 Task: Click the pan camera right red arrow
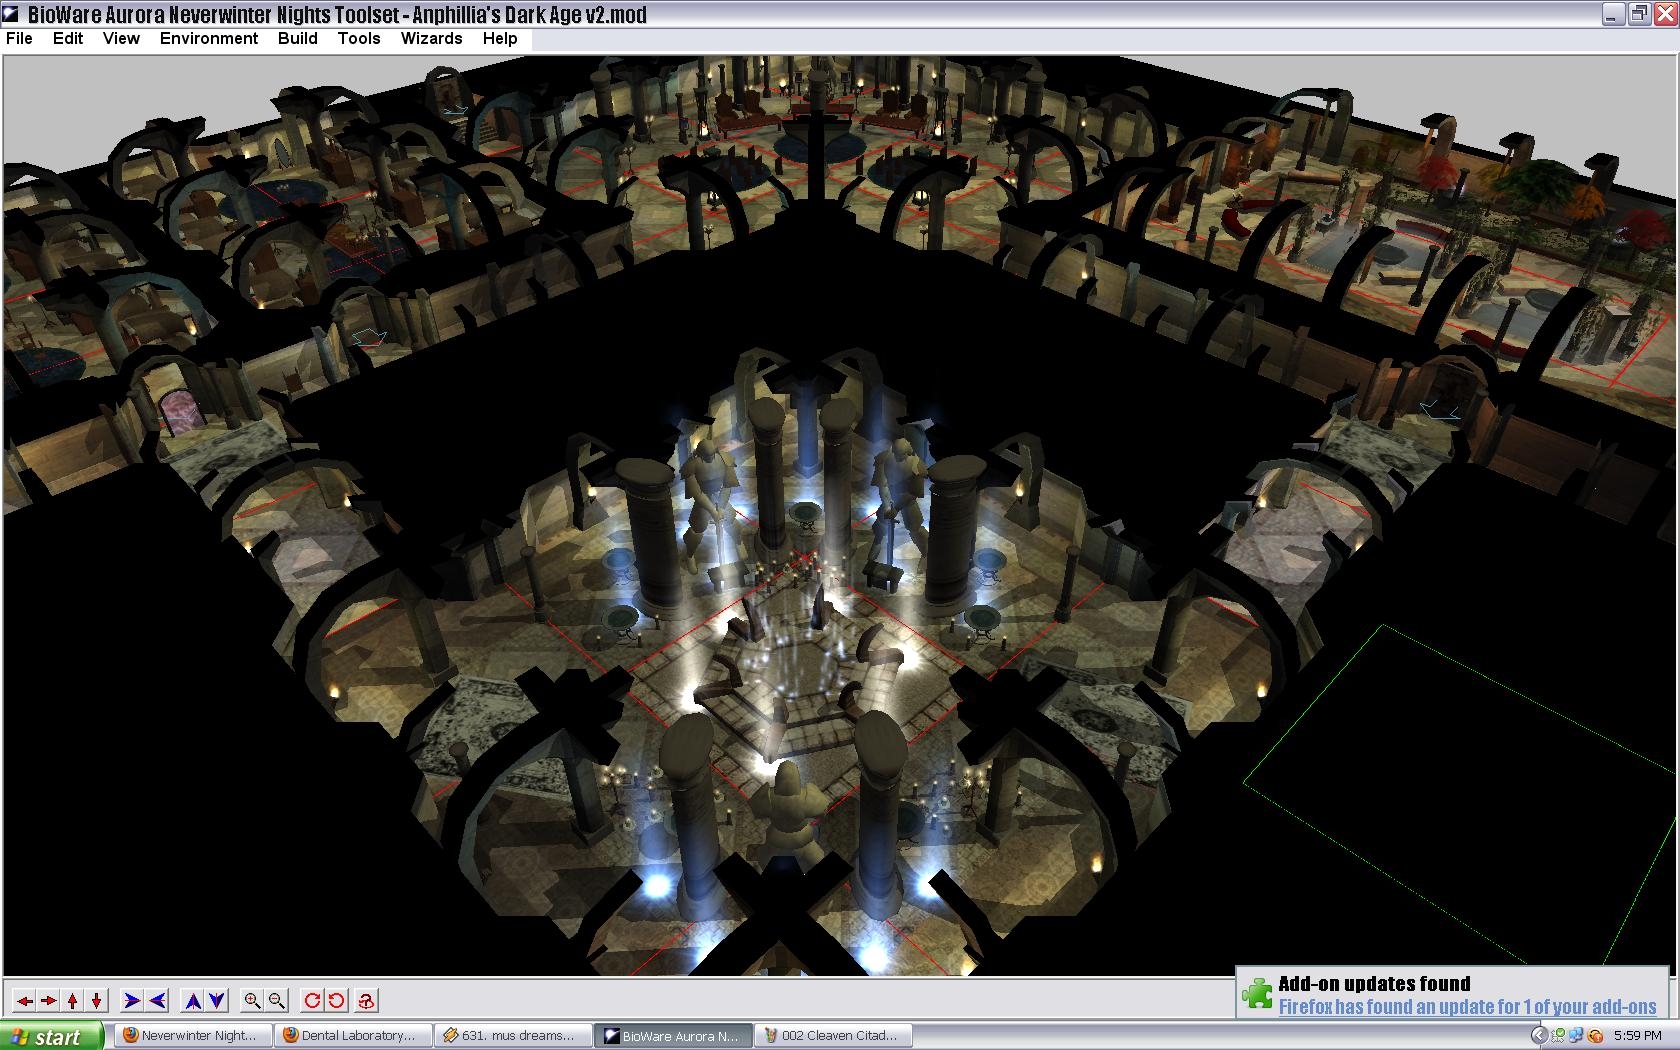tap(48, 1000)
